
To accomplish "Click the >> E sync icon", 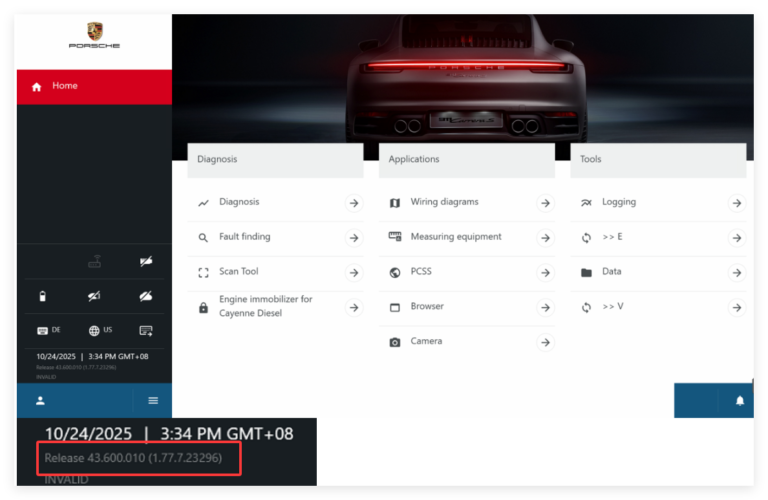I will tap(586, 238).
